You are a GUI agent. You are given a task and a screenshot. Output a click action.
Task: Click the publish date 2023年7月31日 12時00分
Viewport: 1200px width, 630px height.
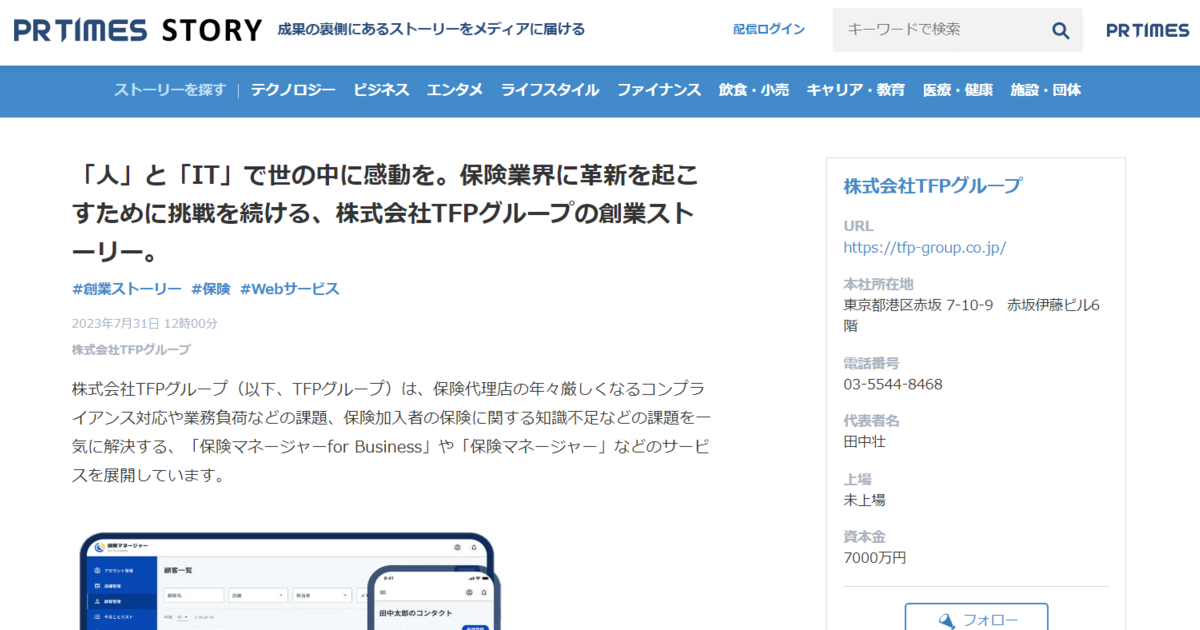click(145, 323)
